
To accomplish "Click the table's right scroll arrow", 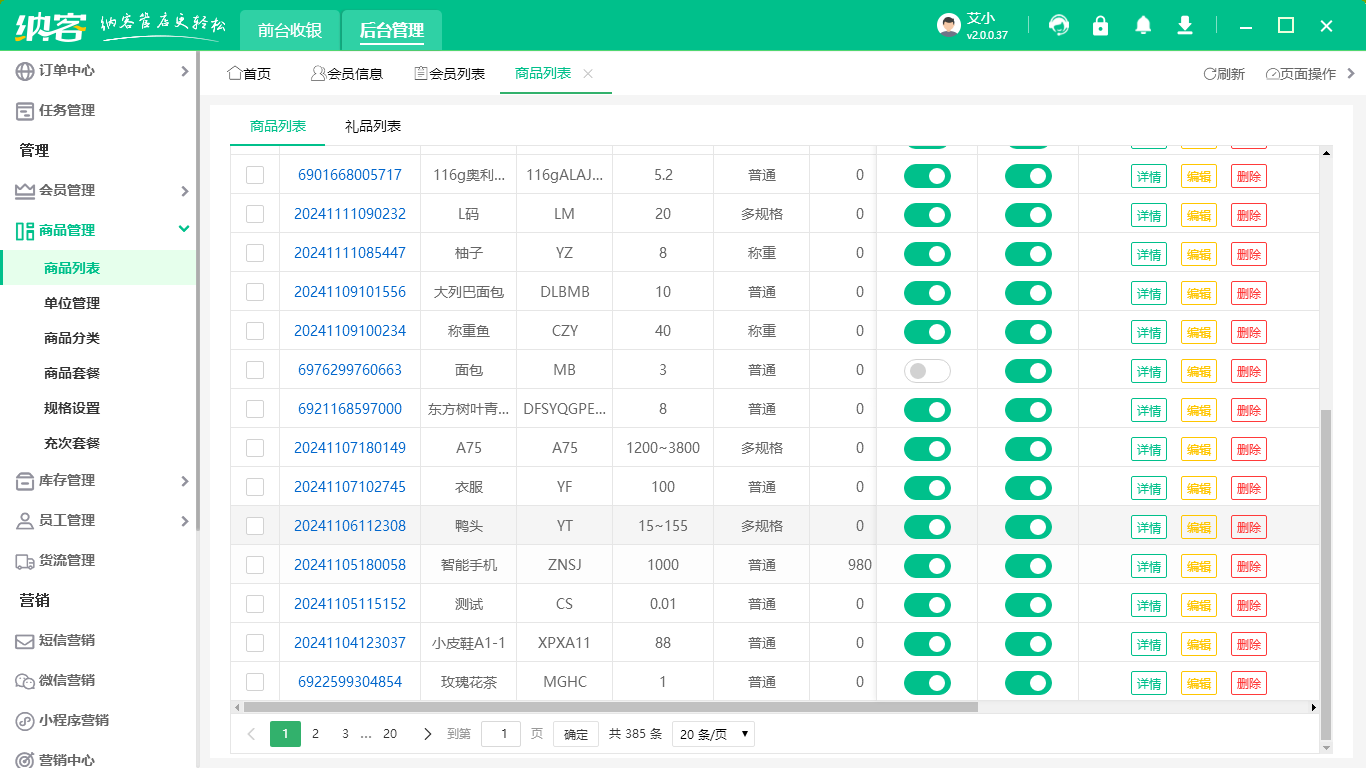I will [x=1314, y=707].
